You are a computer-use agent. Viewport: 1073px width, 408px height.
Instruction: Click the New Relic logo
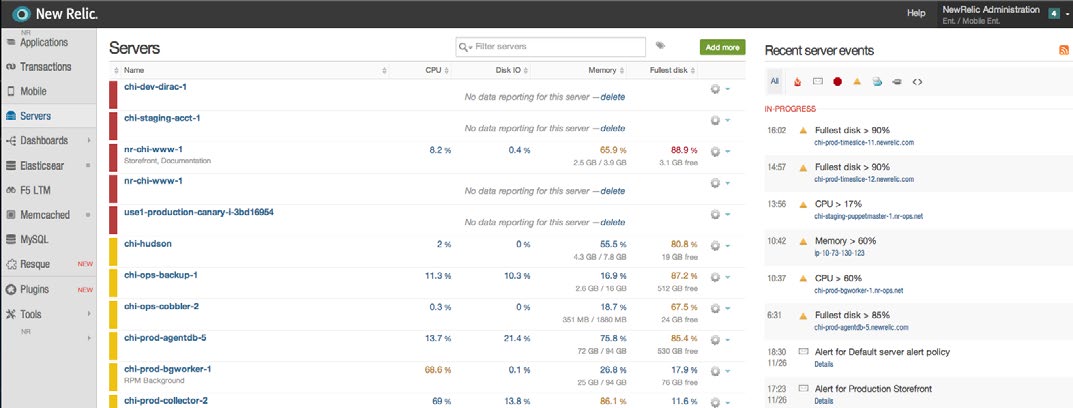[x=55, y=13]
